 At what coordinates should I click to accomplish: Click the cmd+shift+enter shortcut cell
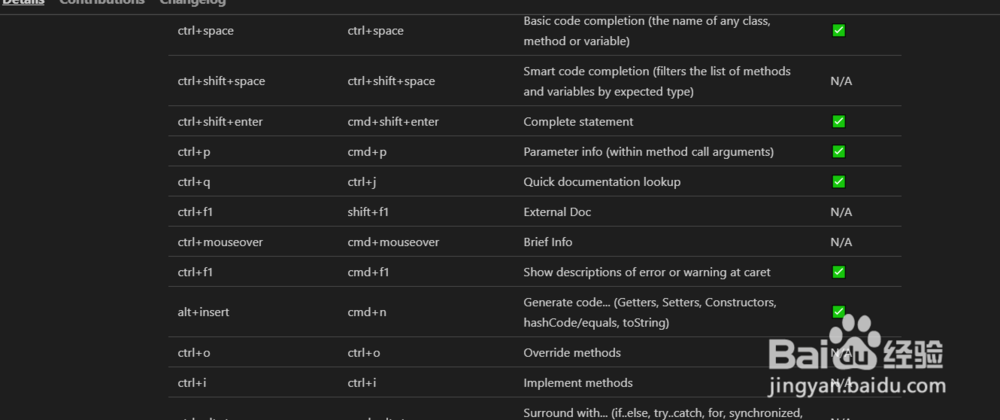[393, 122]
